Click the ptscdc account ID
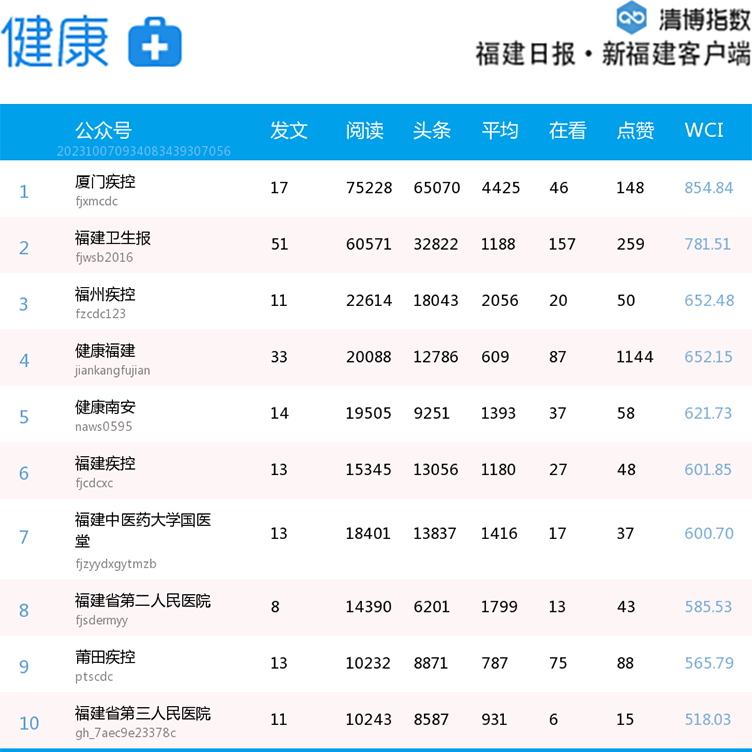752x752 pixels. click(94, 677)
